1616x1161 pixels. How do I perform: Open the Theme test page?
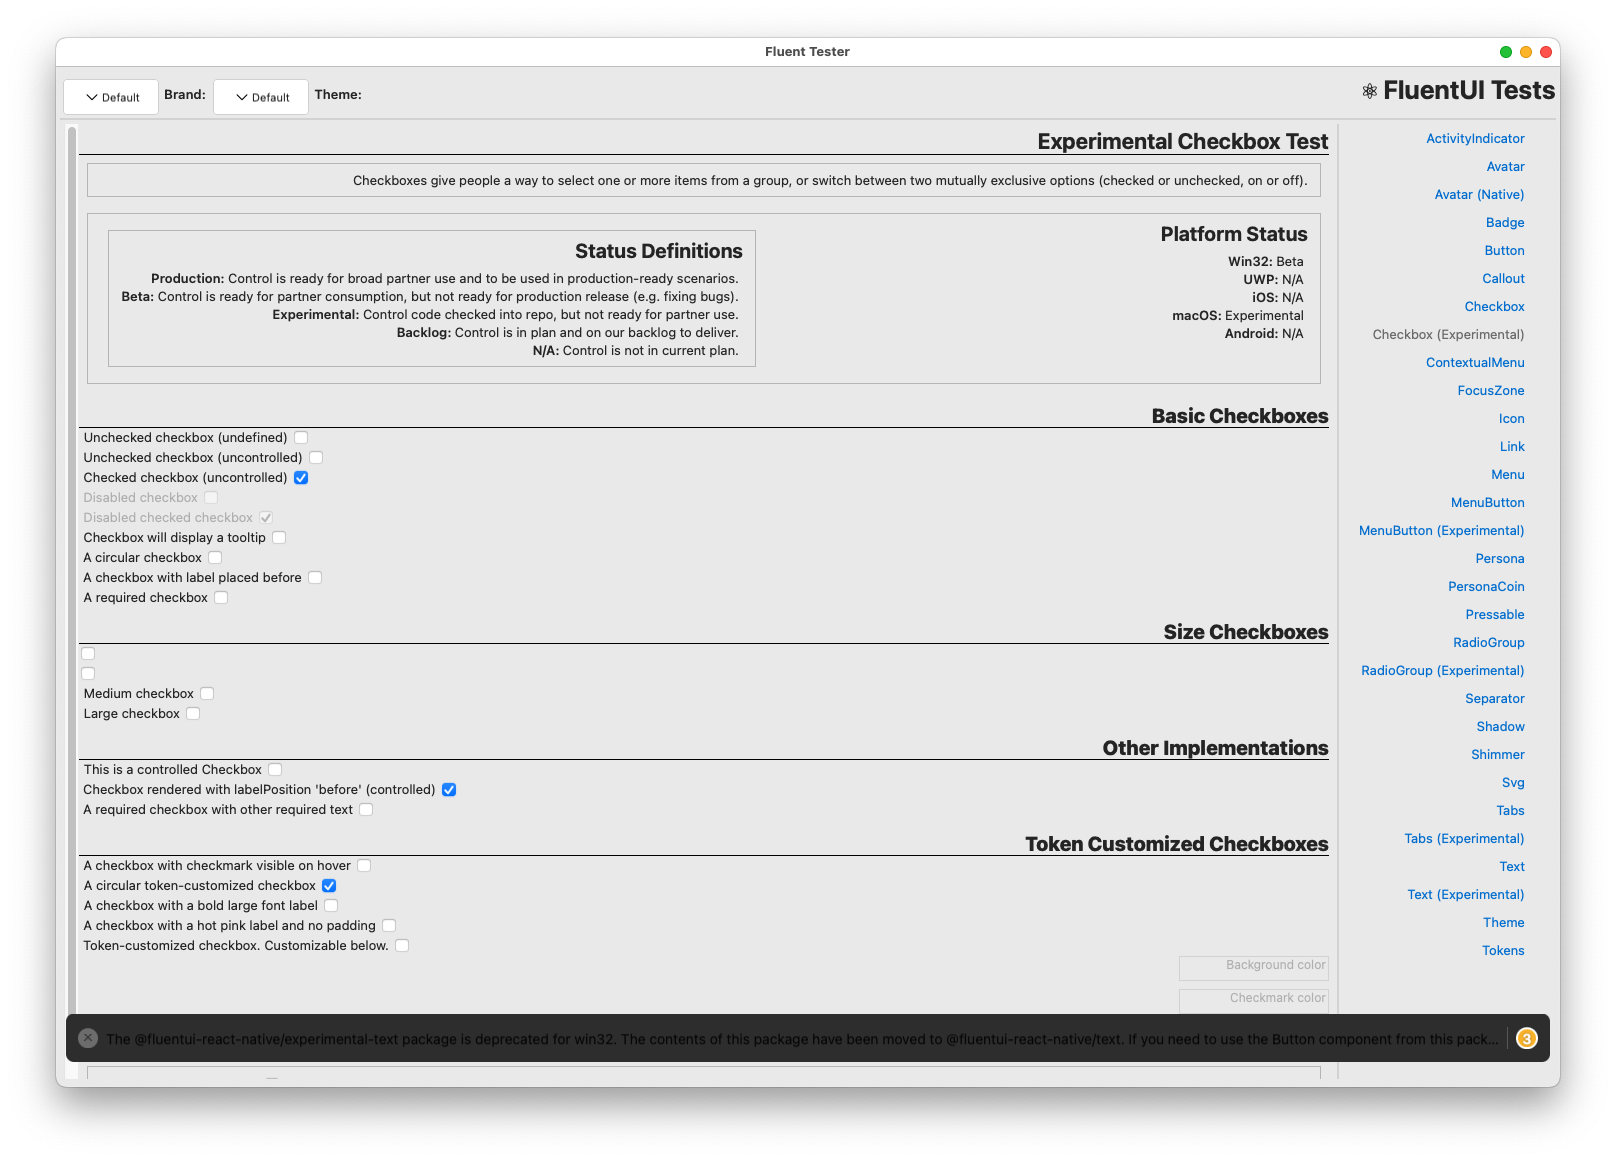click(1504, 922)
